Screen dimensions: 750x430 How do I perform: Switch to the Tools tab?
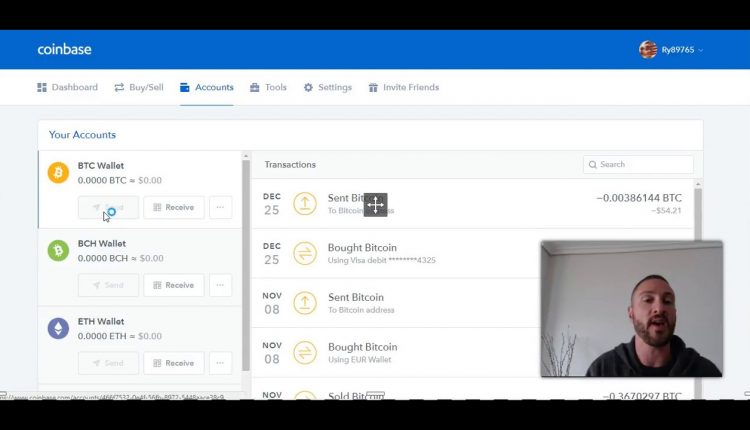click(268, 88)
